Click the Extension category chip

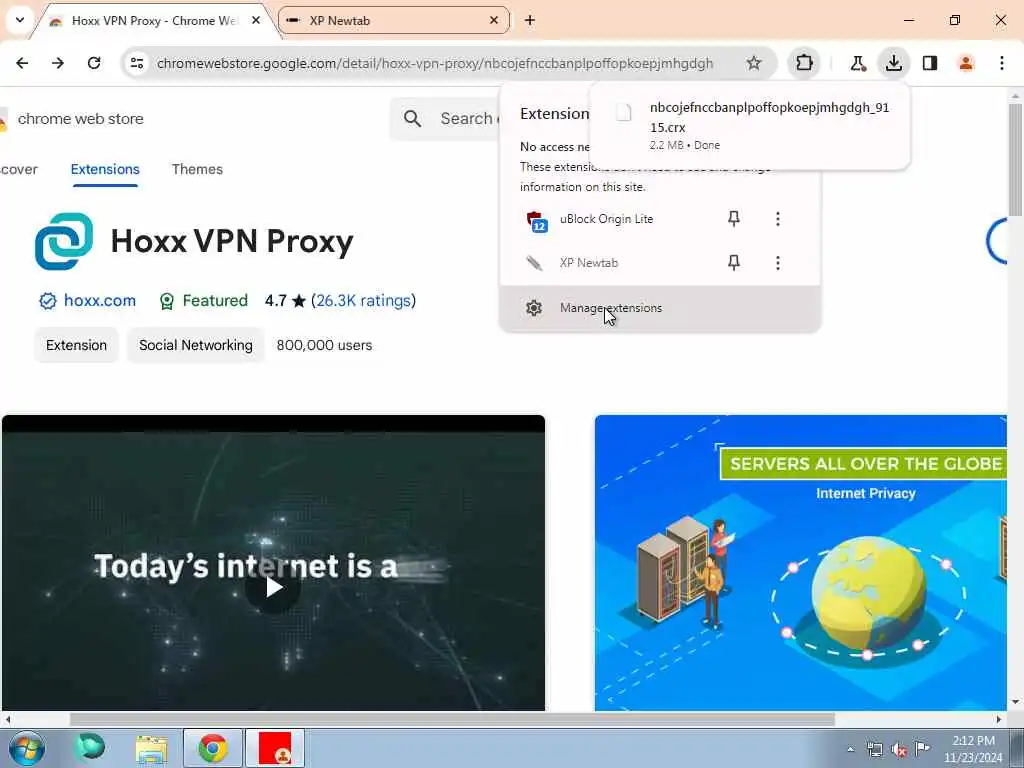pyautogui.click(x=76, y=345)
